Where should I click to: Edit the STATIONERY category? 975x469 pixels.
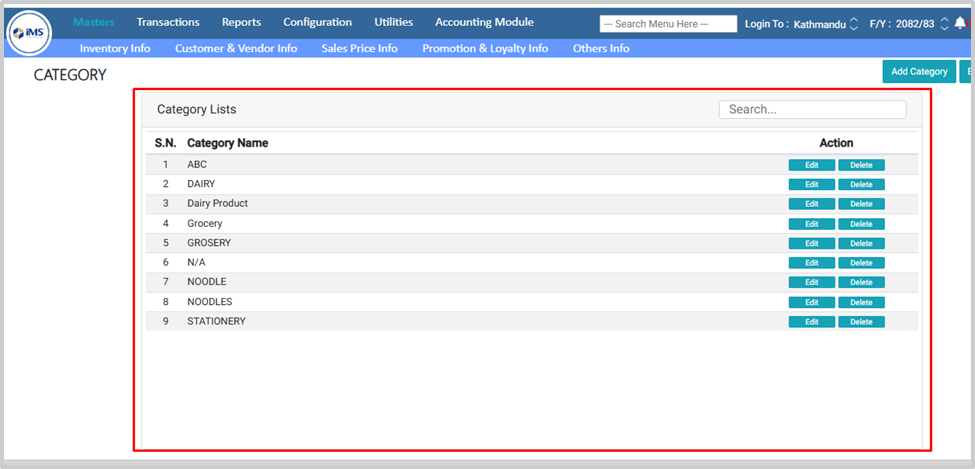tap(811, 322)
